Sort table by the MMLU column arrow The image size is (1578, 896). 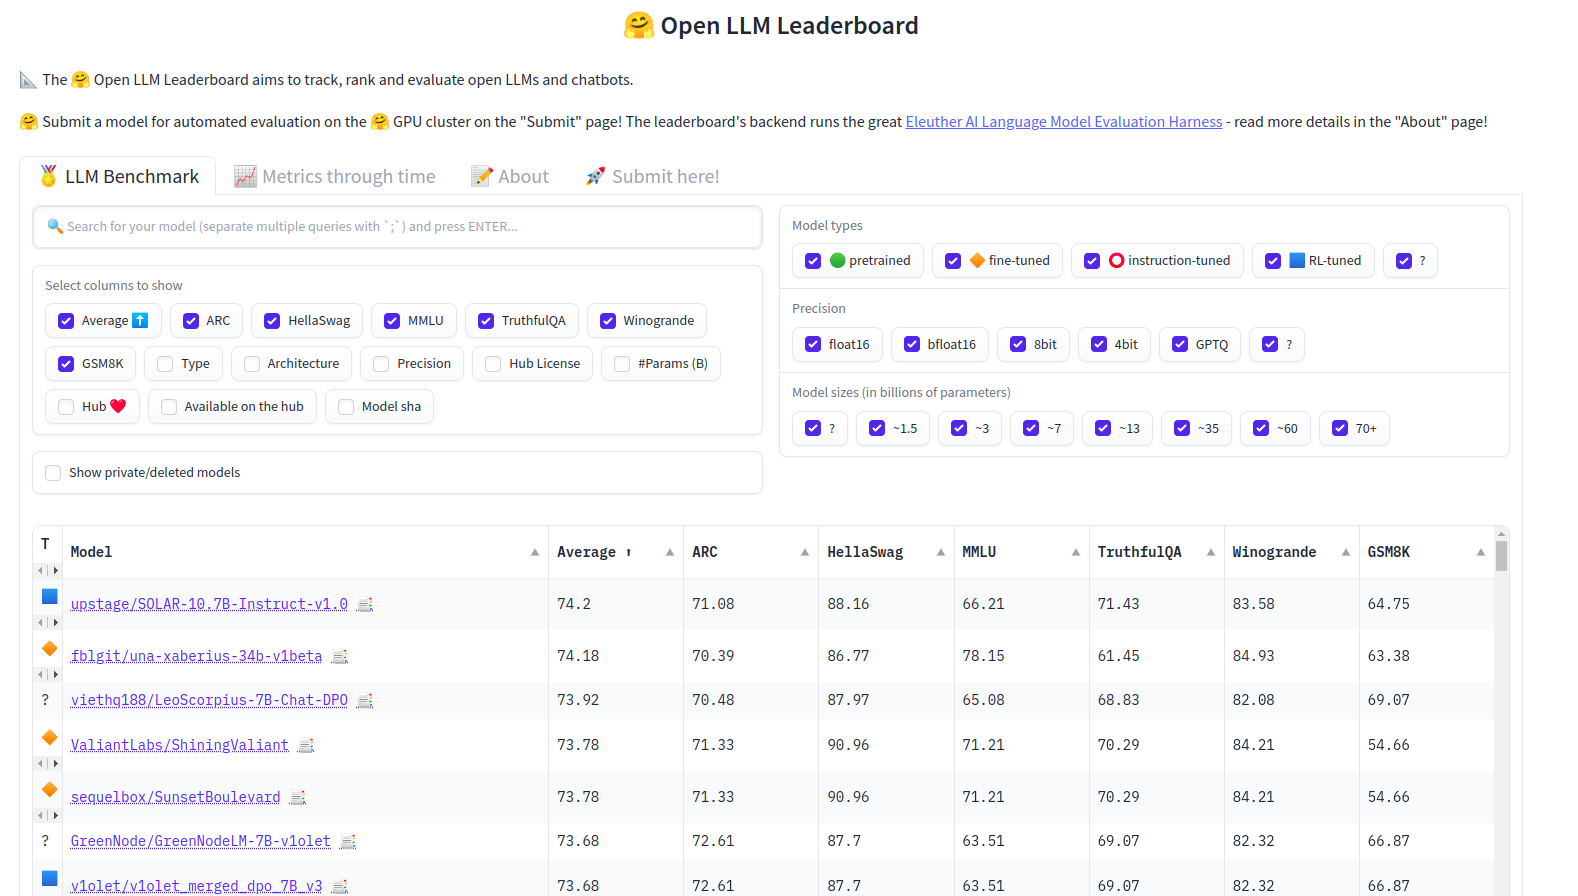[1076, 552]
